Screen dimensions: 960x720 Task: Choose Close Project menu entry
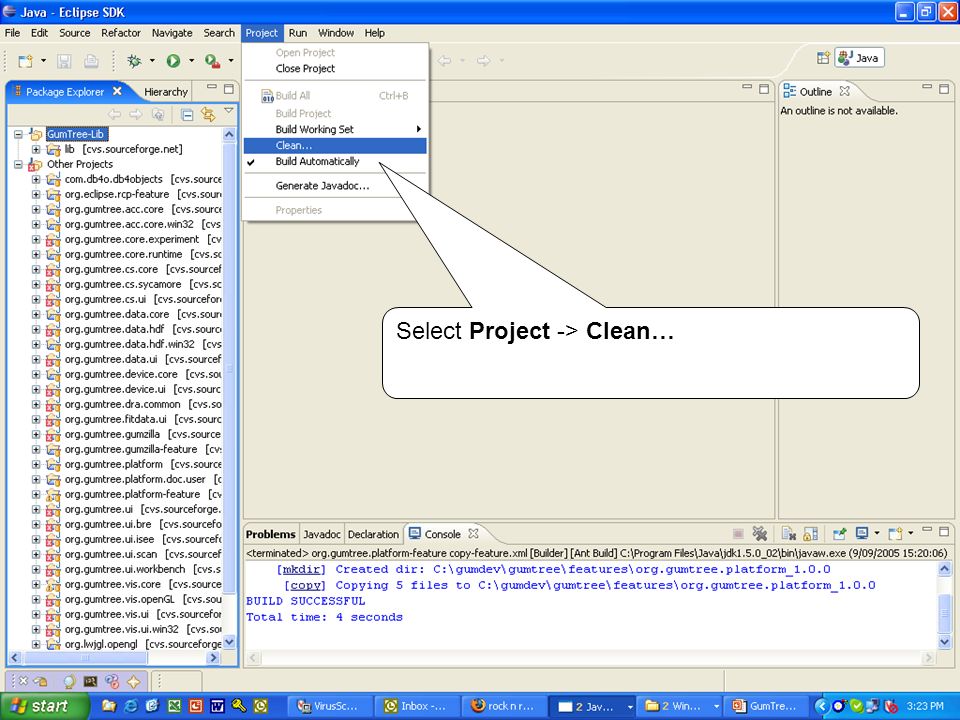(x=335, y=69)
